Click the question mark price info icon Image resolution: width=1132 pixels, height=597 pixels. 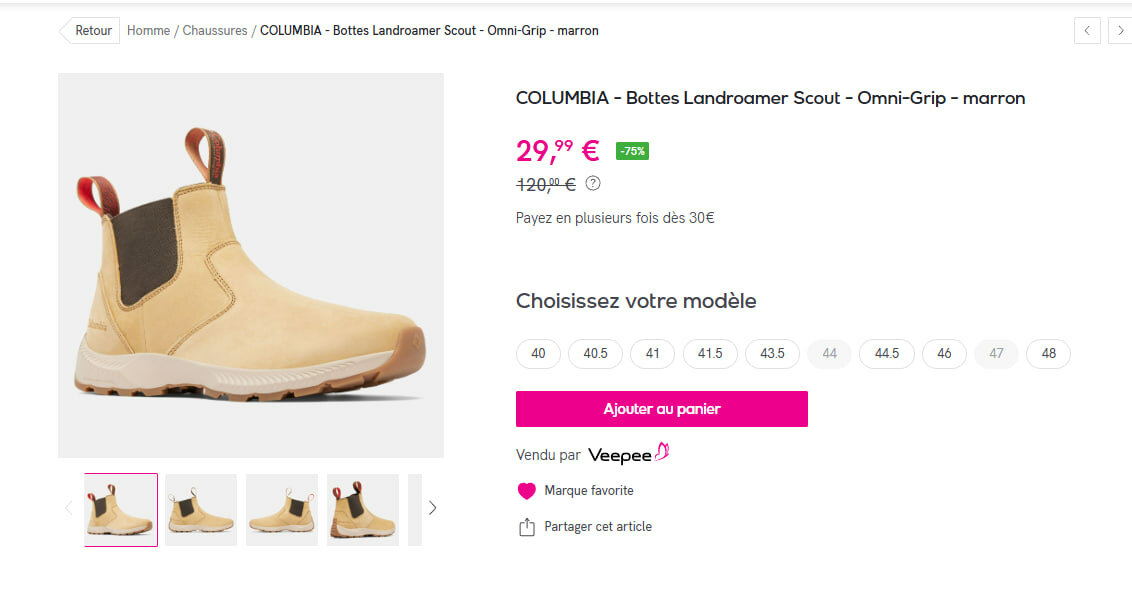593,183
